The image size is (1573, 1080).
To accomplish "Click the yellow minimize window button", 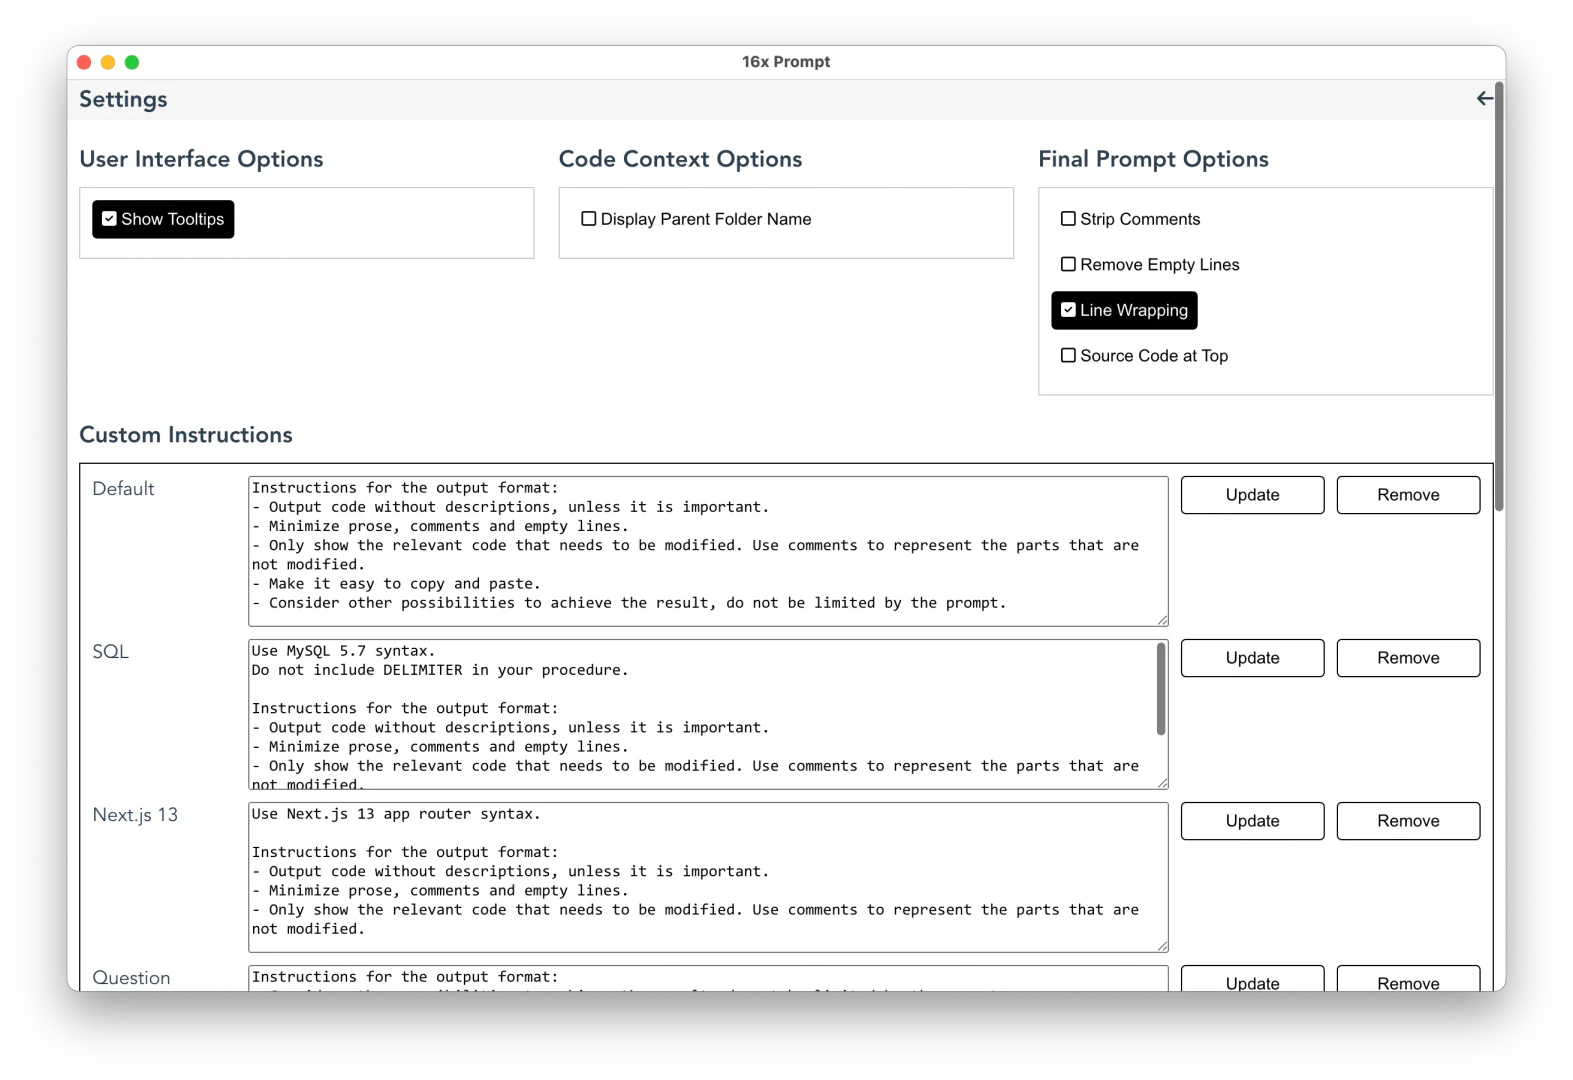I will (108, 62).
